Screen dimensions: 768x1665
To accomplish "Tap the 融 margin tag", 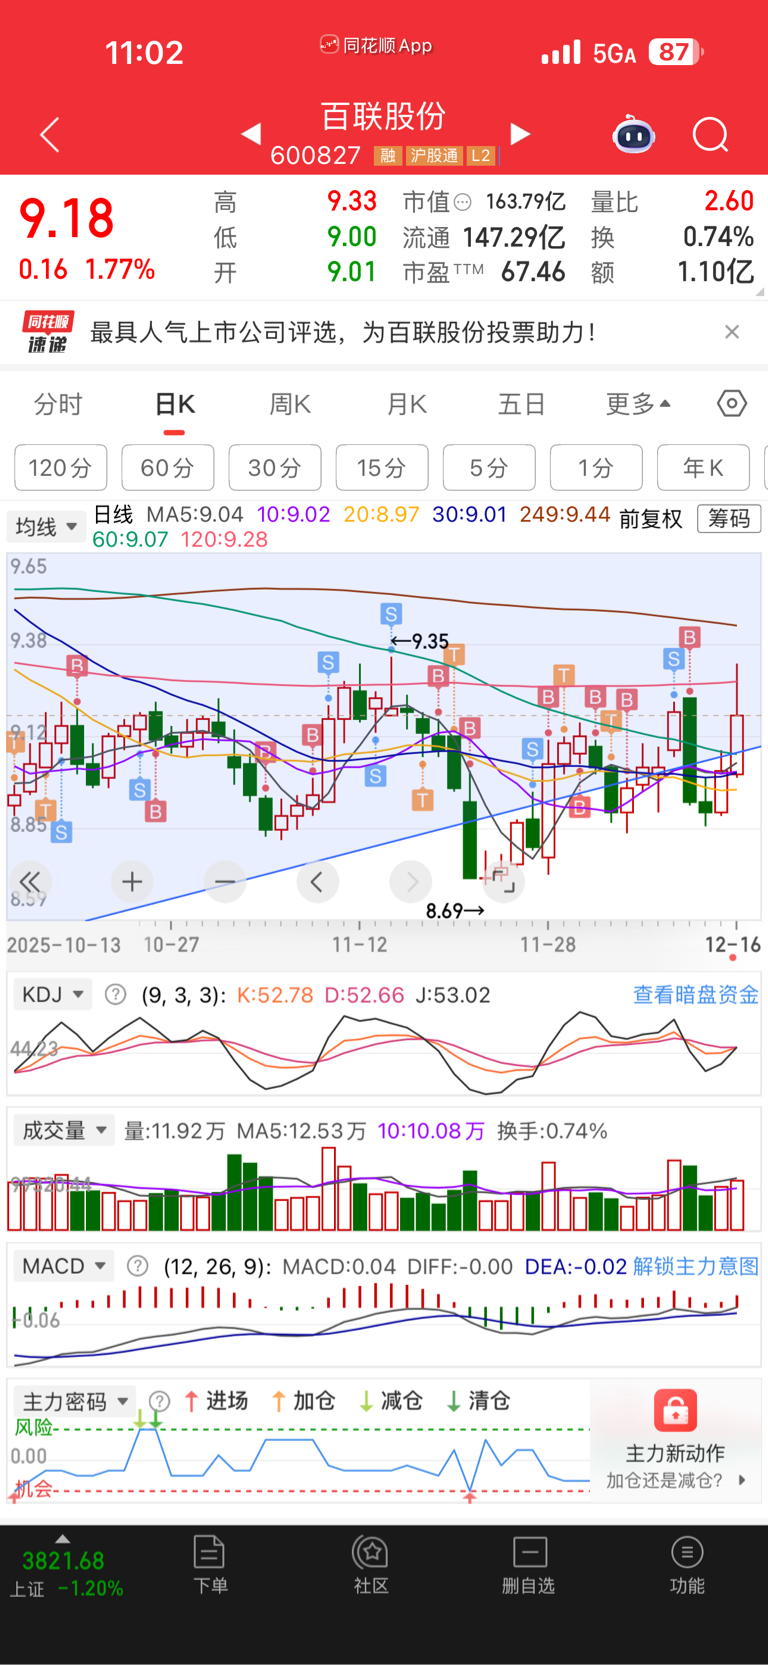I will point(387,155).
